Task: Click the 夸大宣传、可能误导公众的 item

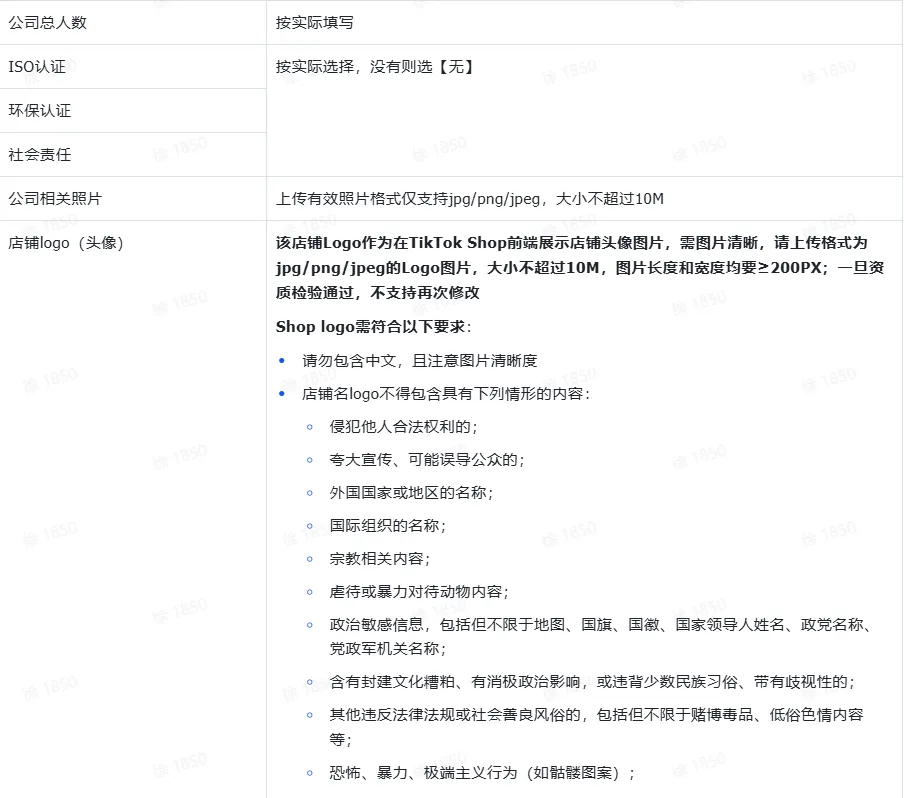Action: [x=427, y=460]
